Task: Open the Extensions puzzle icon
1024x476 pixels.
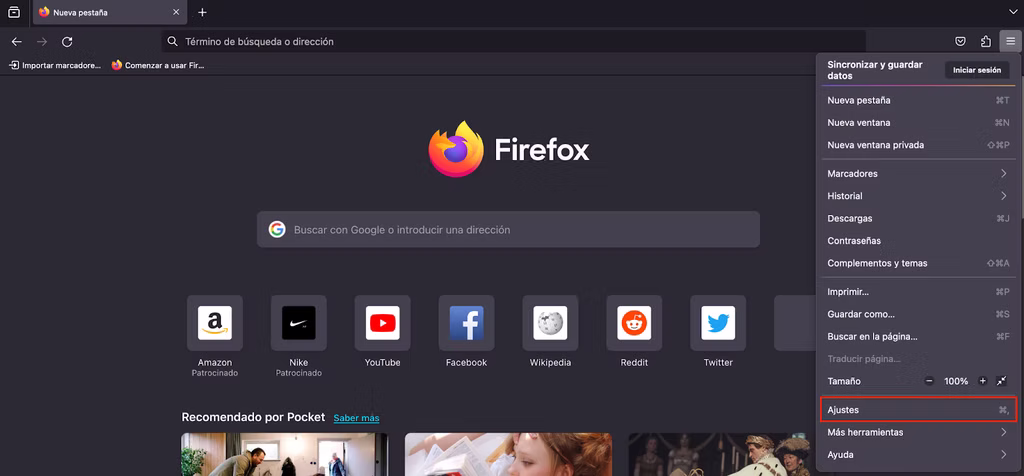Action: (x=985, y=41)
